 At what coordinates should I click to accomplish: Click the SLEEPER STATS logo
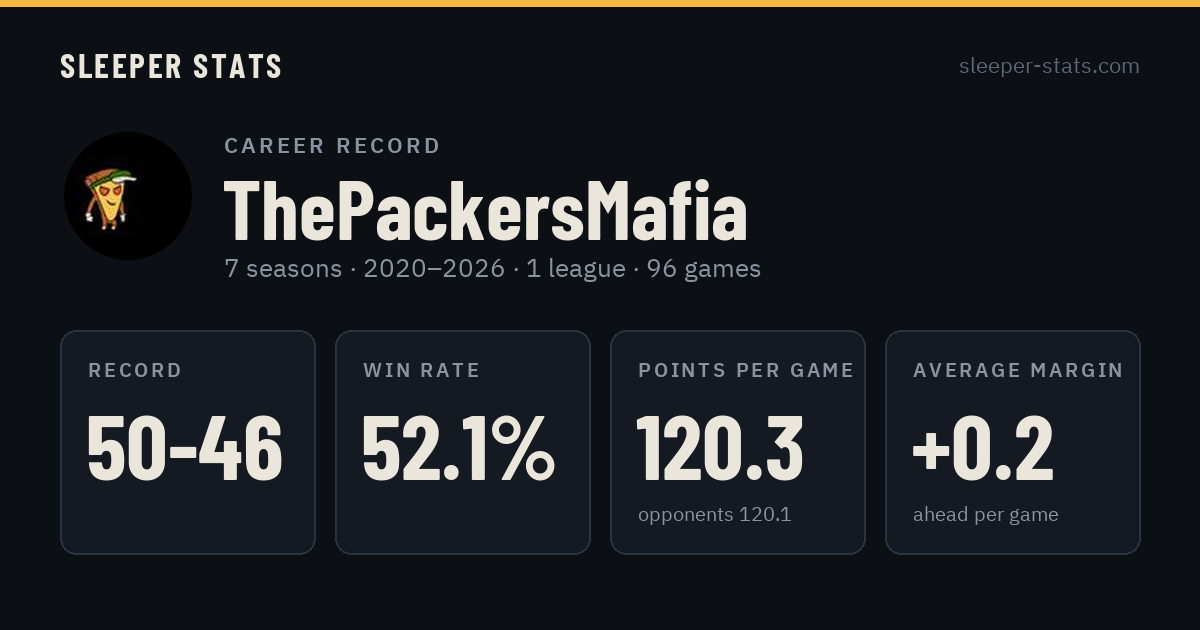coord(171,67)
